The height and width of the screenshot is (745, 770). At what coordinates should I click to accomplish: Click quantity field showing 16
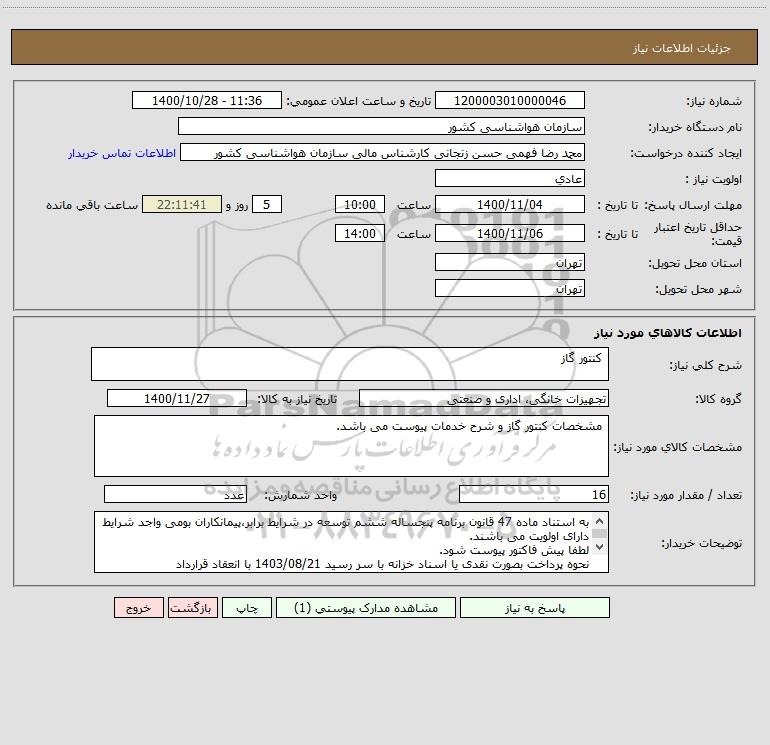pyautogui.click(x=534, y=495)
